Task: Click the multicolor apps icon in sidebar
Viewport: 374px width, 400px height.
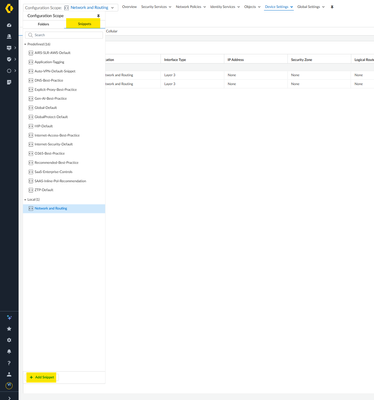Action: click(x=9, y=318)
